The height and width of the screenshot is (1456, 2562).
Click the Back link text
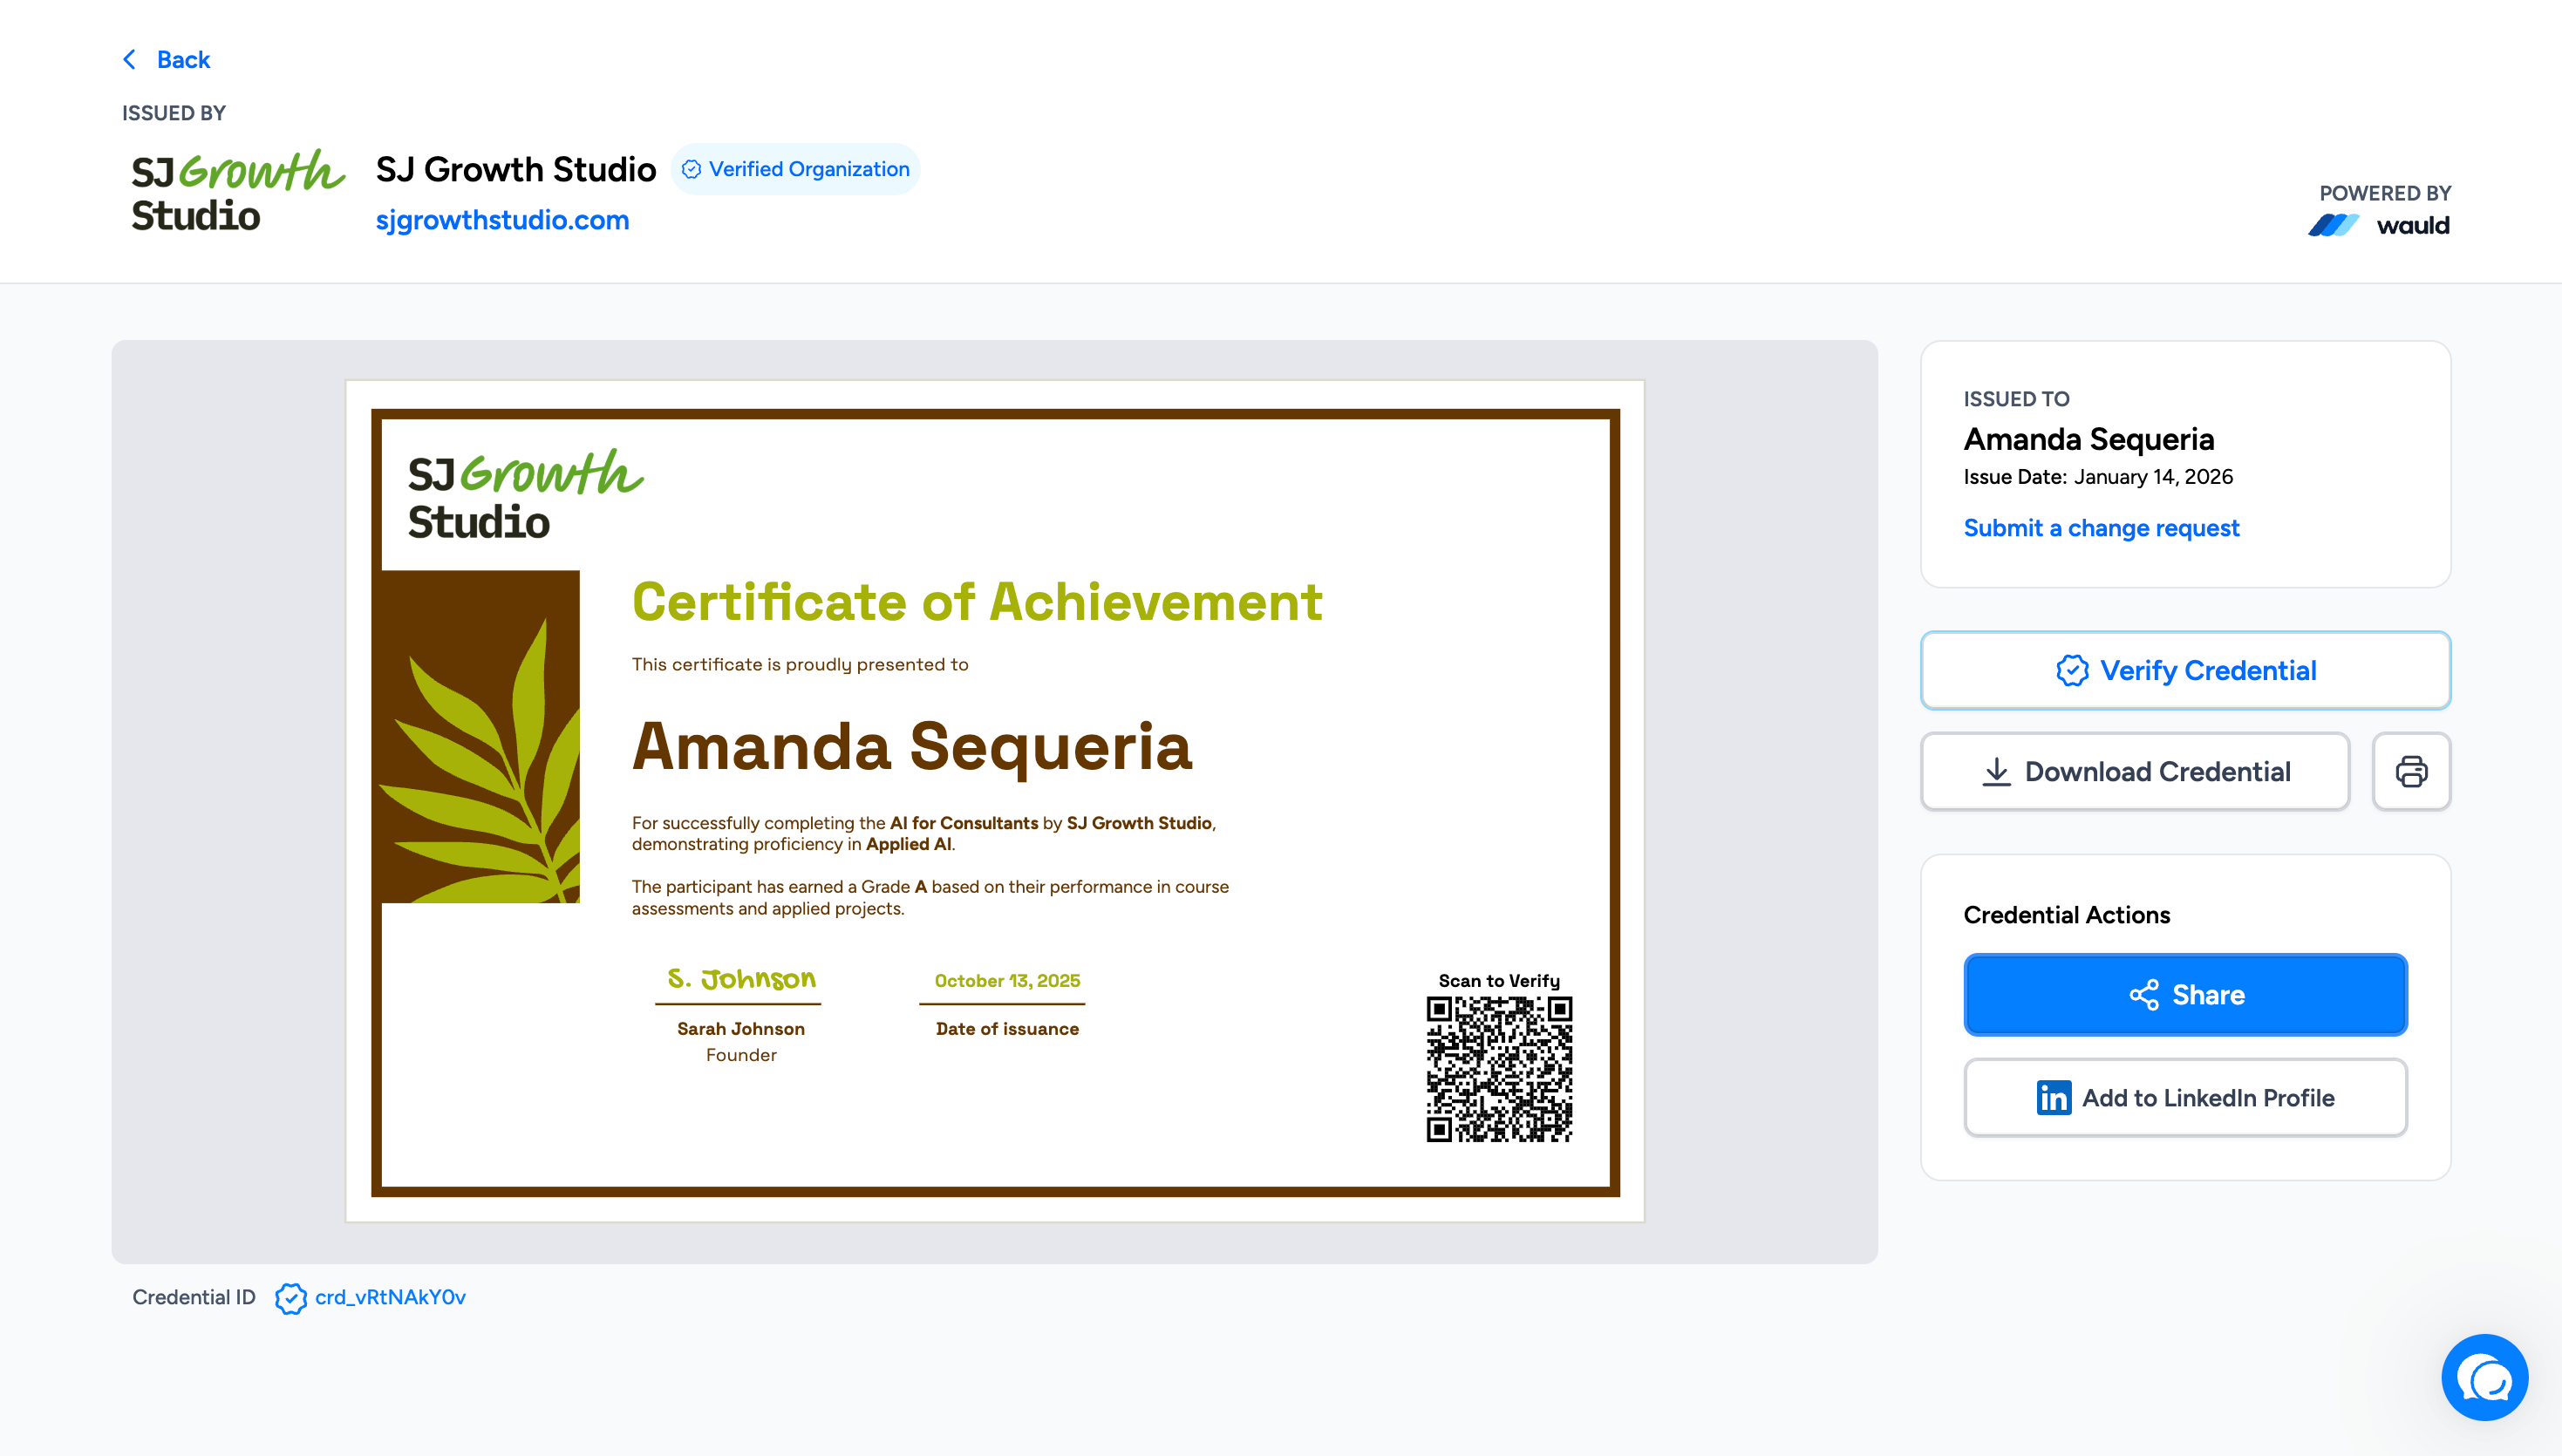[183, 60]
